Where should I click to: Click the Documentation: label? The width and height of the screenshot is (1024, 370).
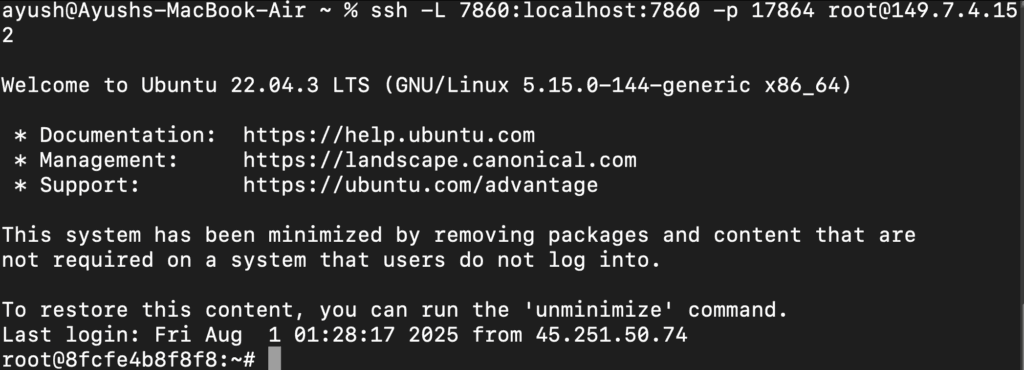[128, 135]
